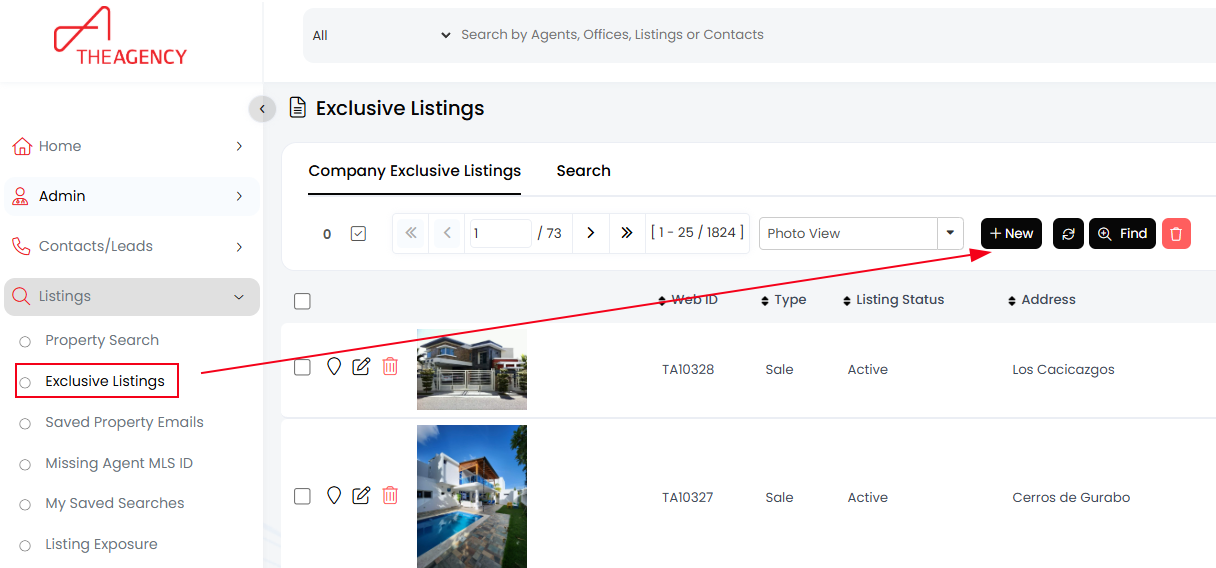The image size is (1216, 568).
Task: Open Property Search in sidebar
Action: click(102, 340)
